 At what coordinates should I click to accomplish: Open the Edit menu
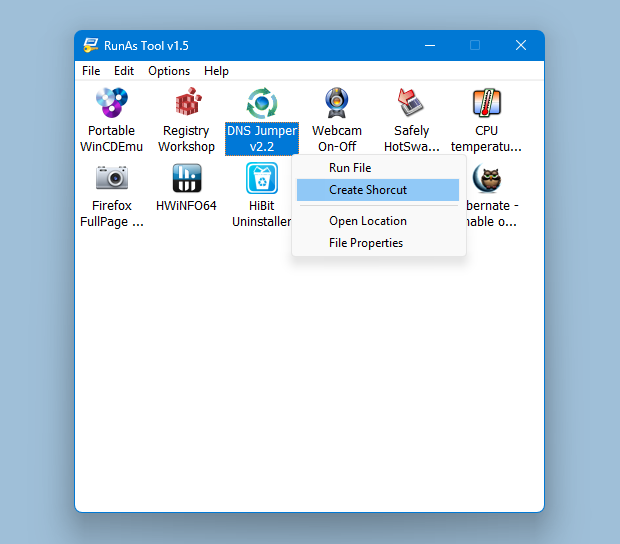pos(124,71)
